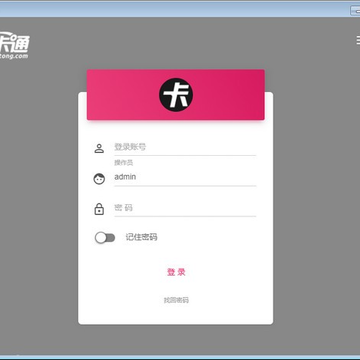Click the operator field containing admin

tap(185, 177)
